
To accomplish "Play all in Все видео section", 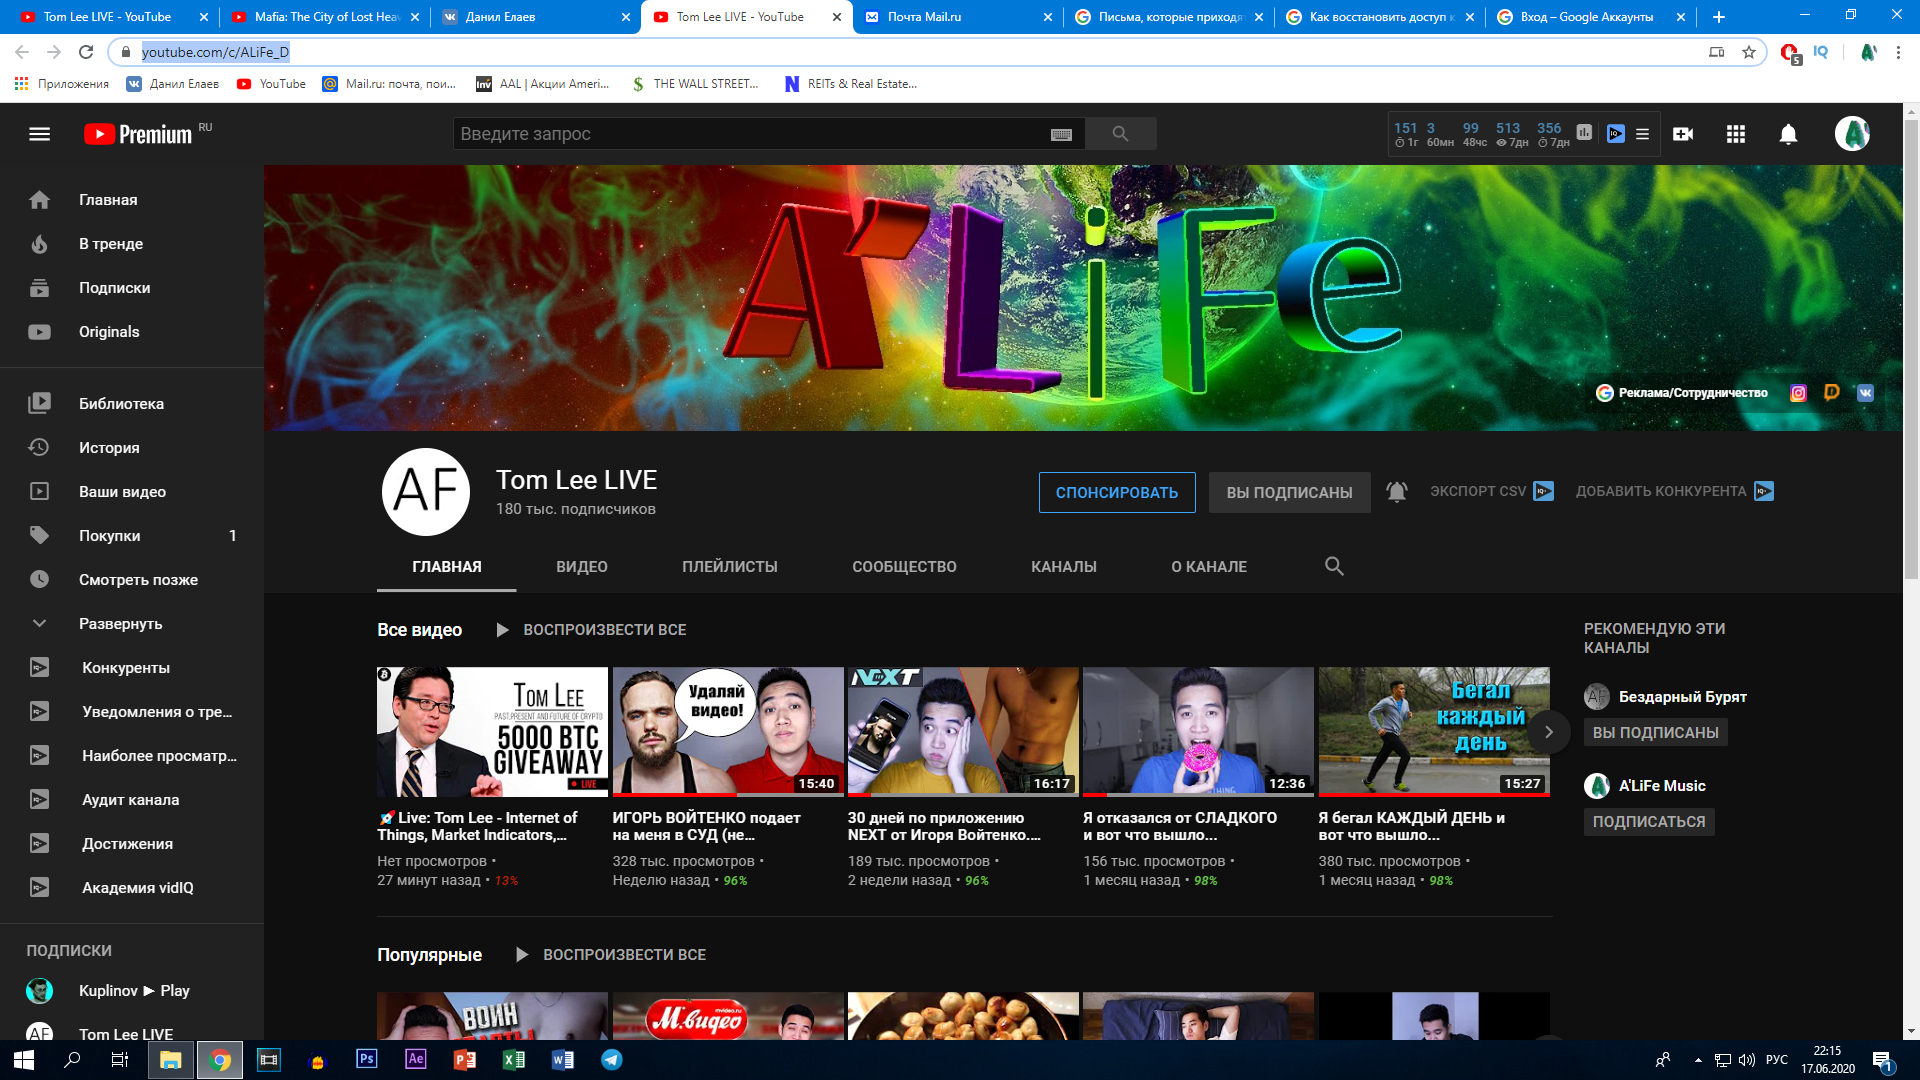I will click(x=591, y=630).
